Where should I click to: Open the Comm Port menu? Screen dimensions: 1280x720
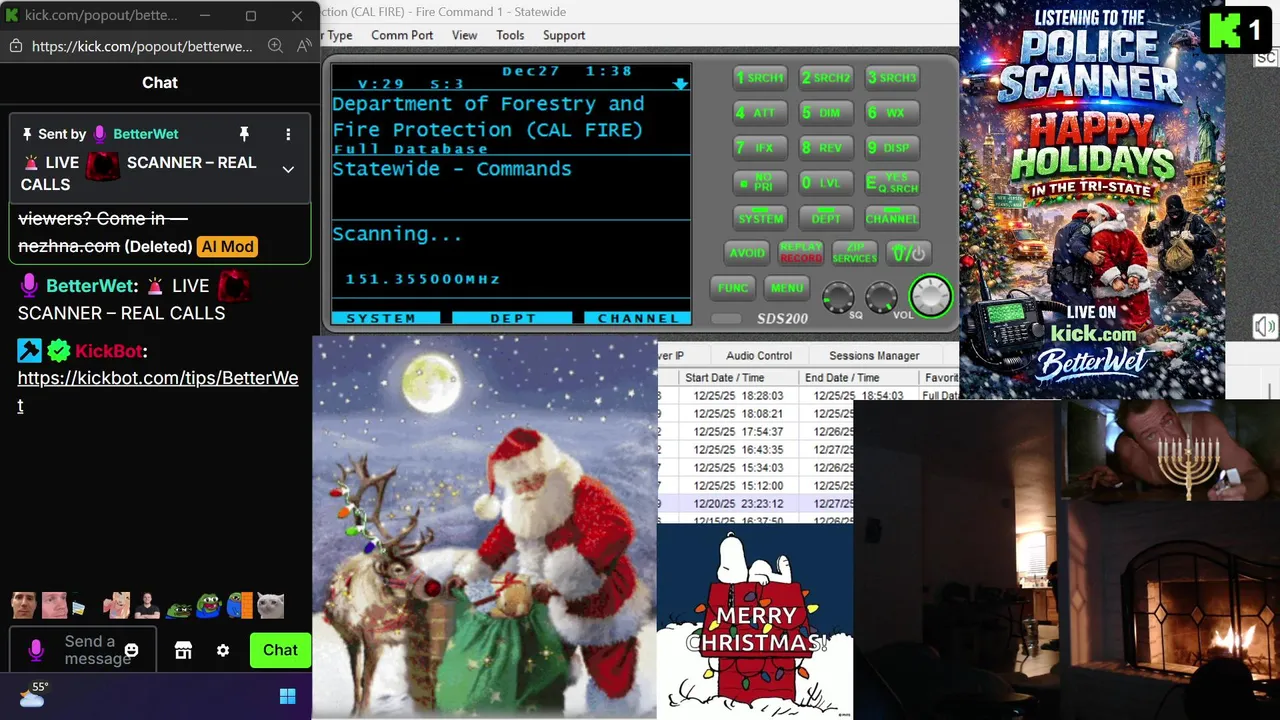pos(402,35)
